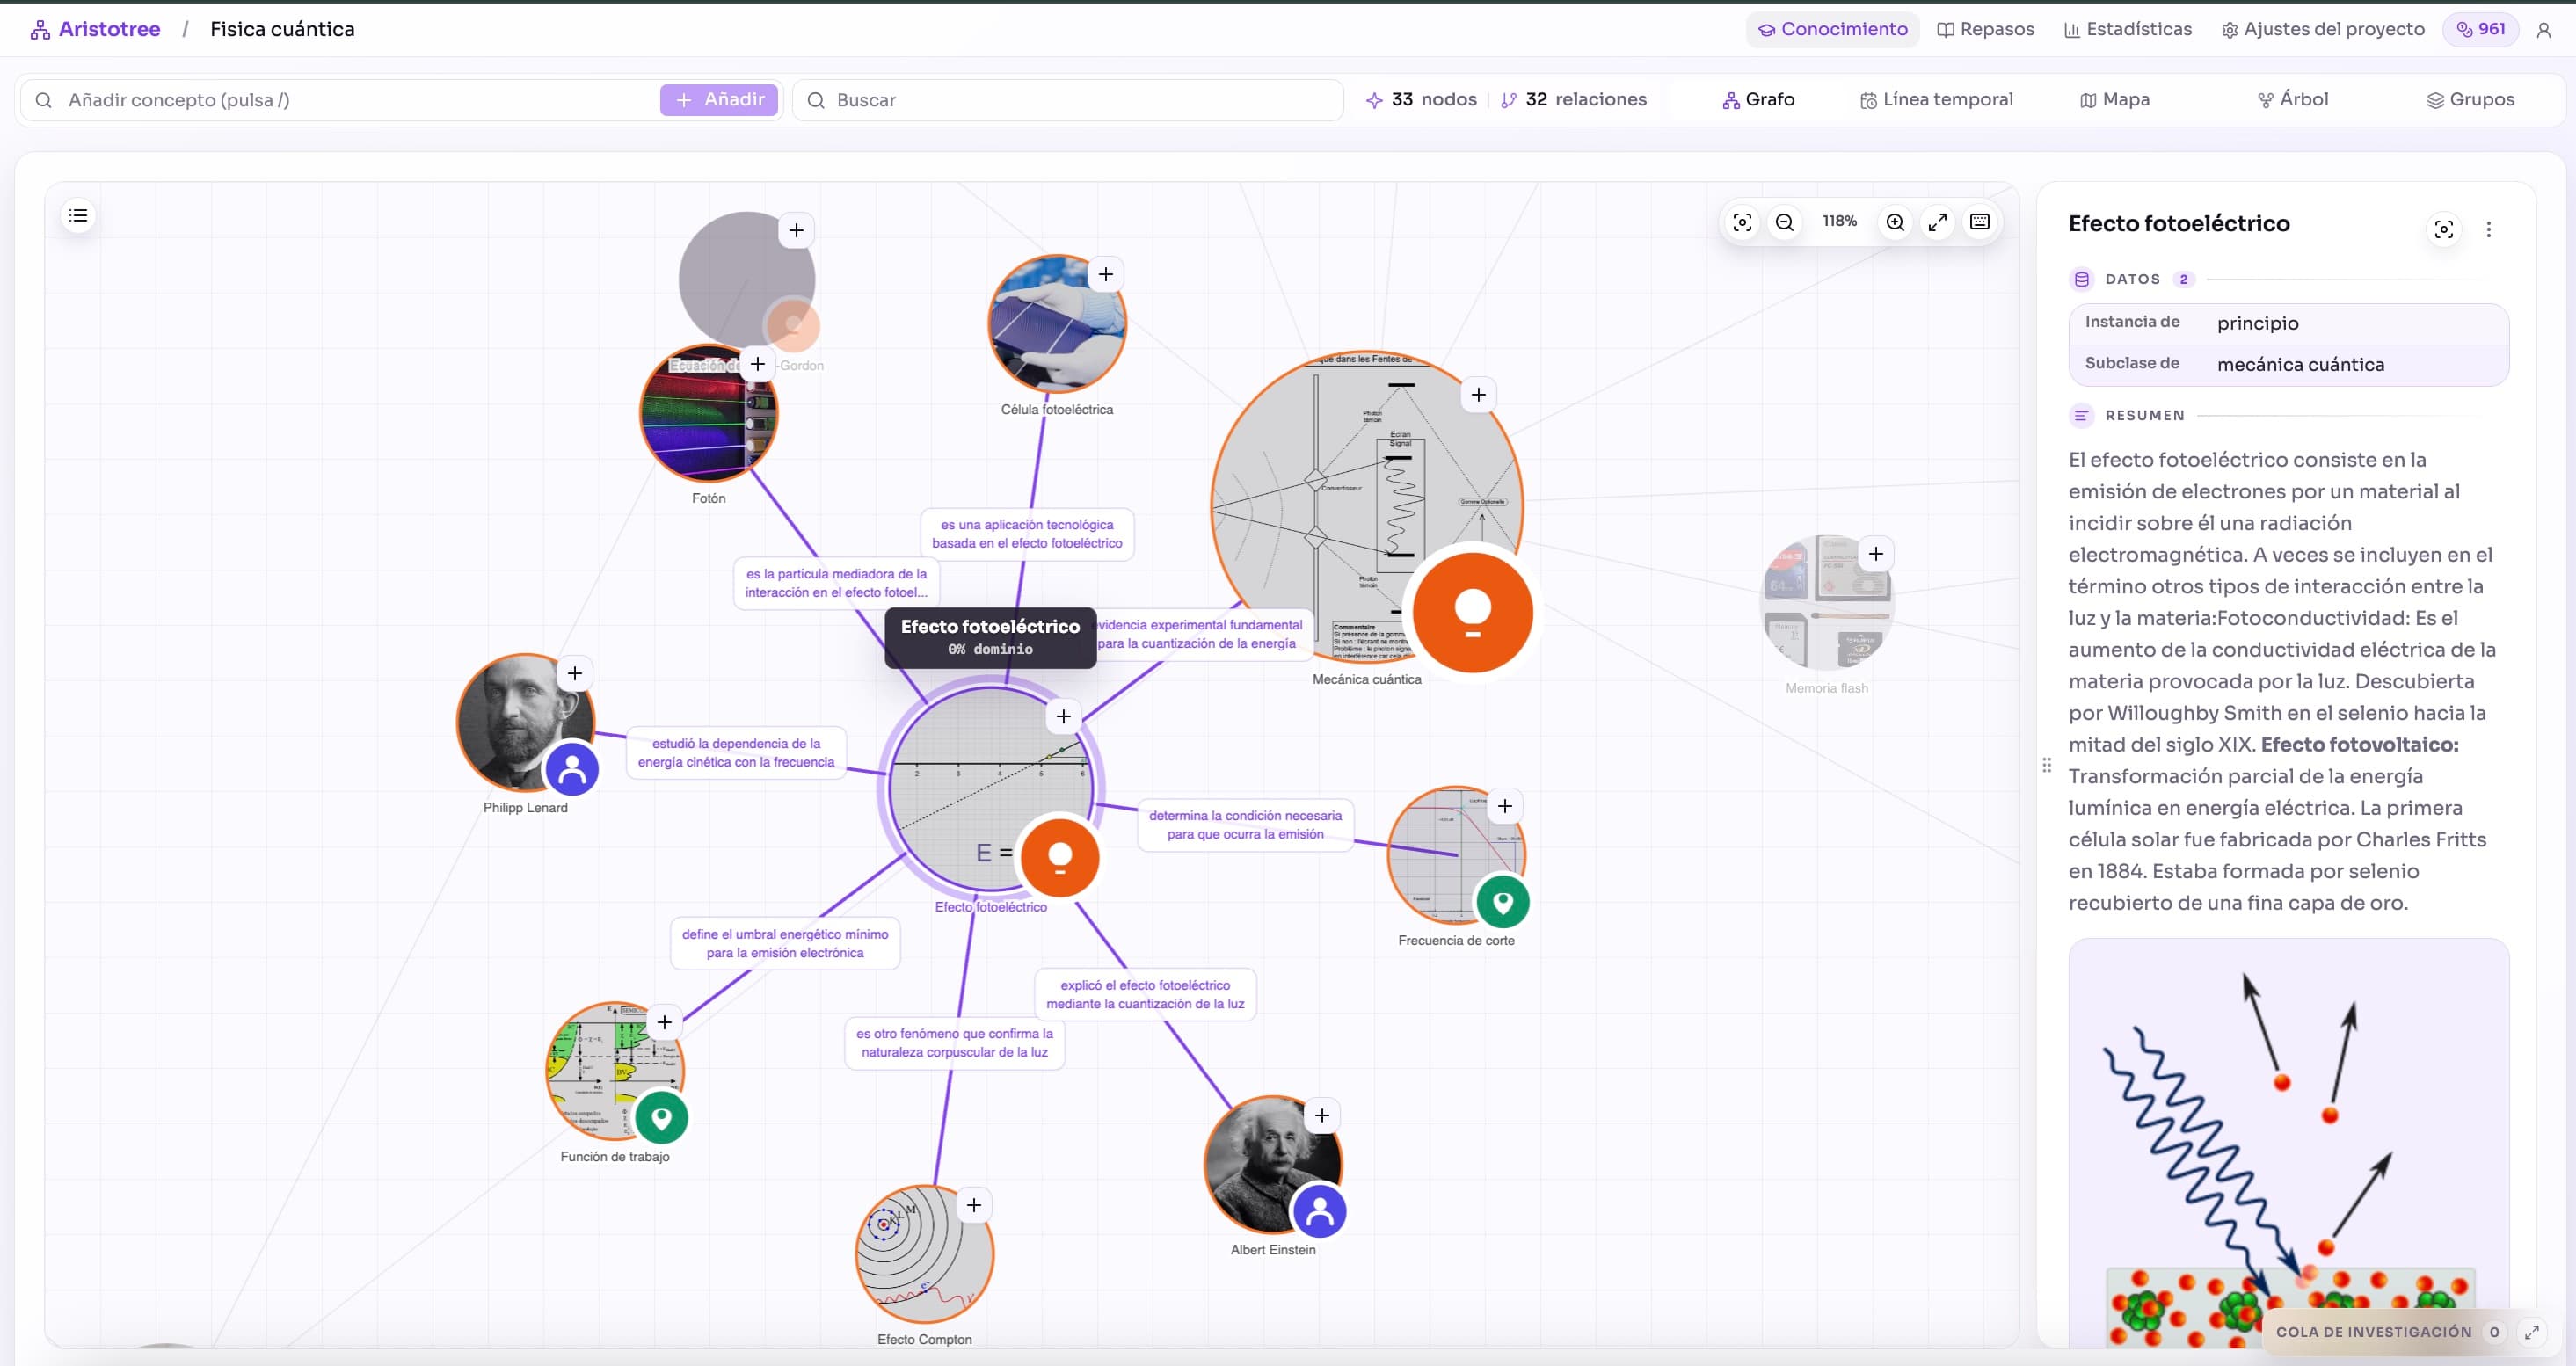Screen dimensions: 2576x1366
Task: Click the center-node icon in Efecto fotoeléctrico panel
Action: [x=2443, y=230]
